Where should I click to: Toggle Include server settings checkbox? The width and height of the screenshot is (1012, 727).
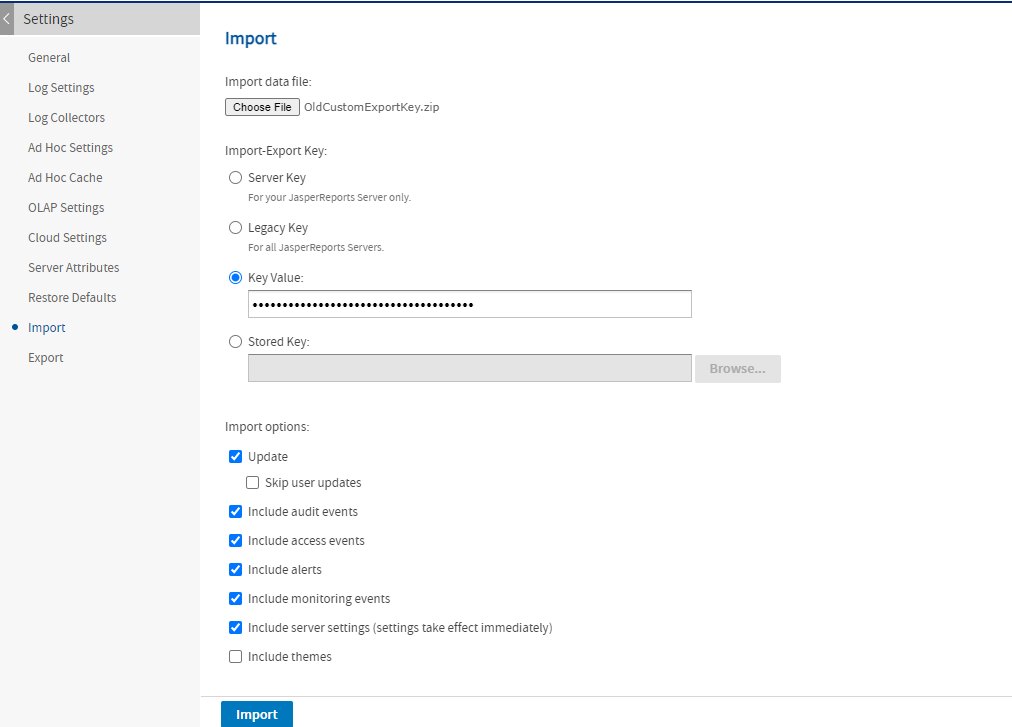236,628
